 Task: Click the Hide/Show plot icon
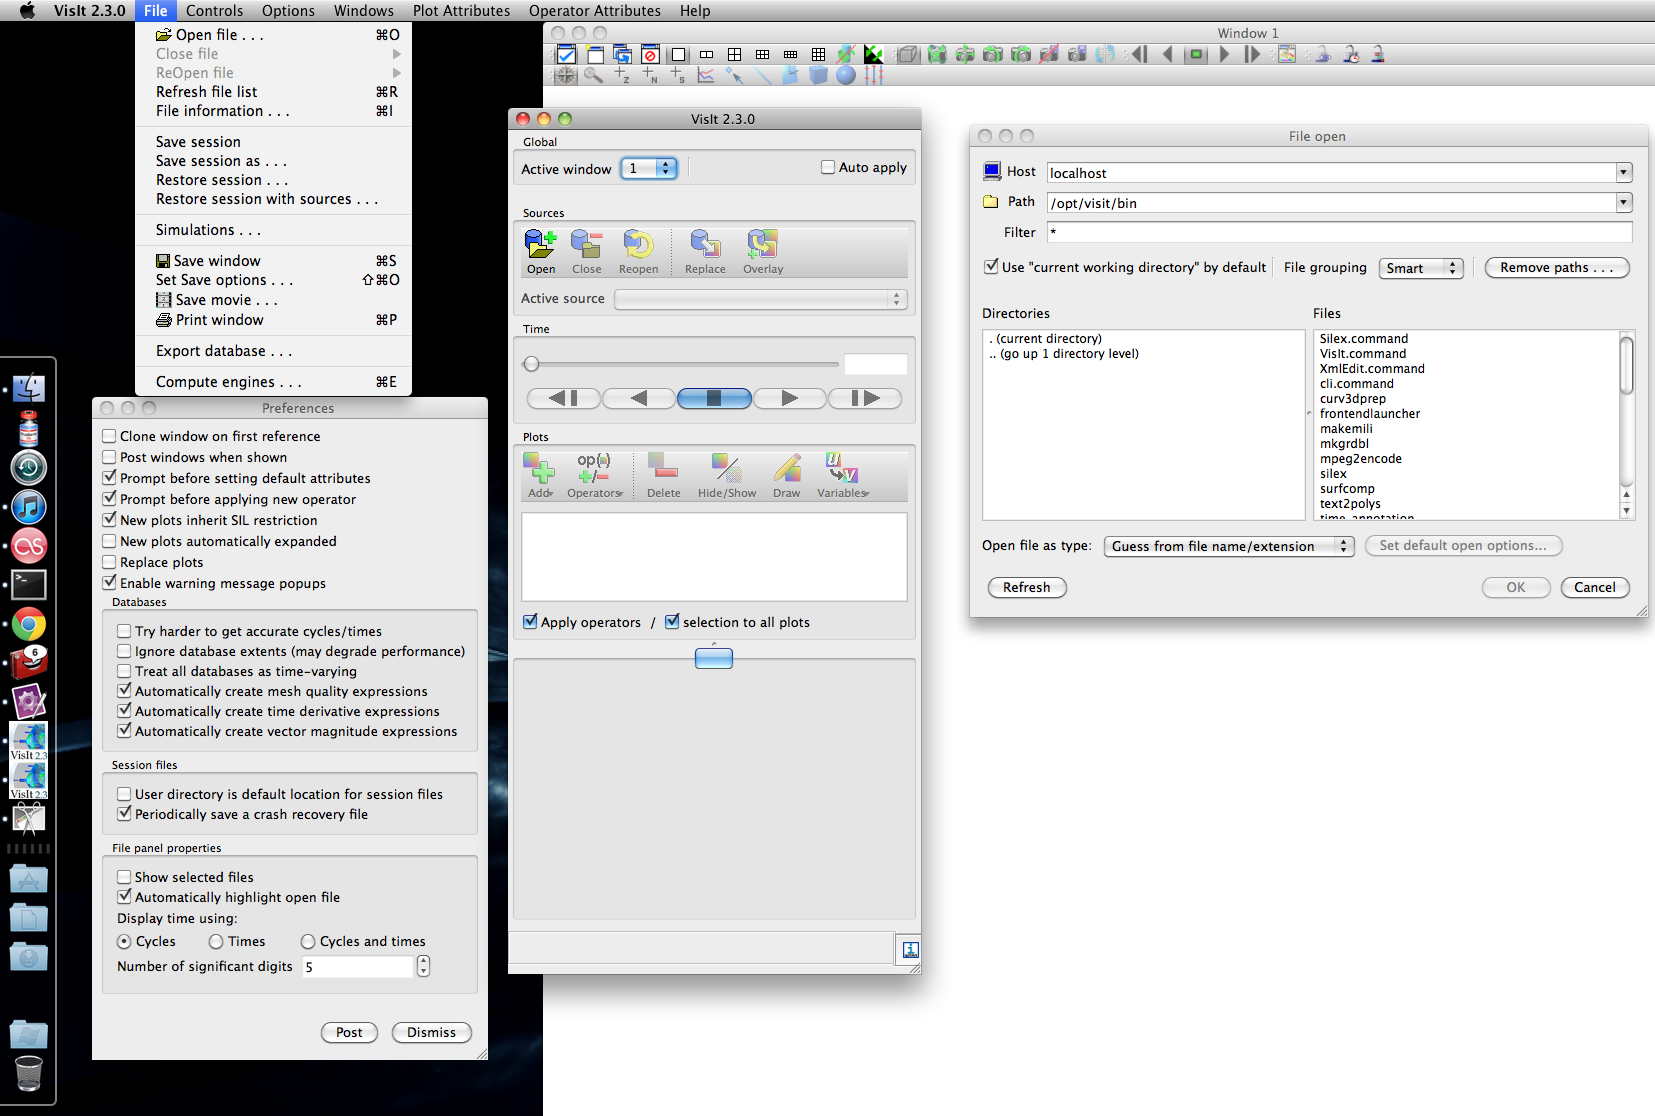pos(727,475)
